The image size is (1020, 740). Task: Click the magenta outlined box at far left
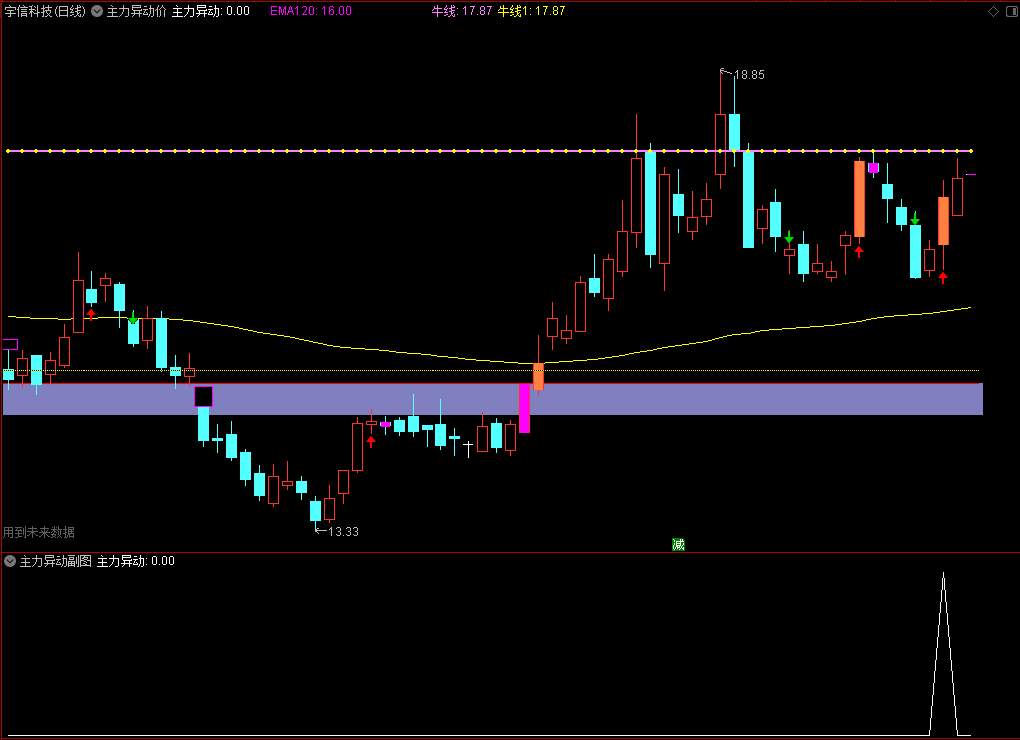pos(10,345)
